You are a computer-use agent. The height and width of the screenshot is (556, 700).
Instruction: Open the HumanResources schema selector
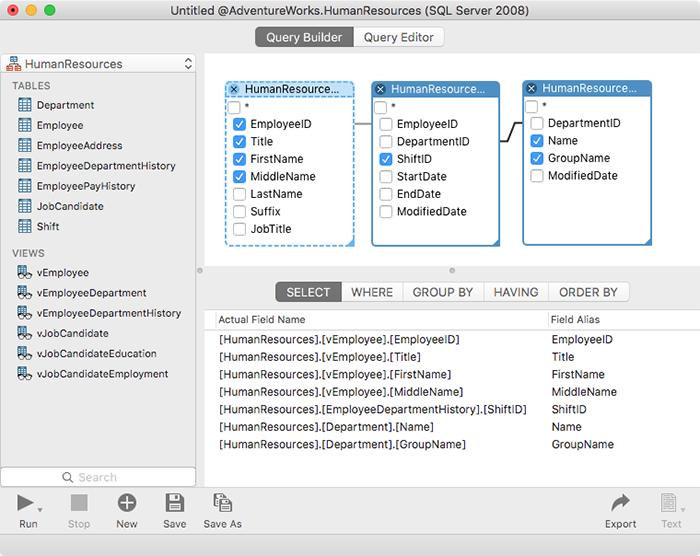[x=98, y=64]
